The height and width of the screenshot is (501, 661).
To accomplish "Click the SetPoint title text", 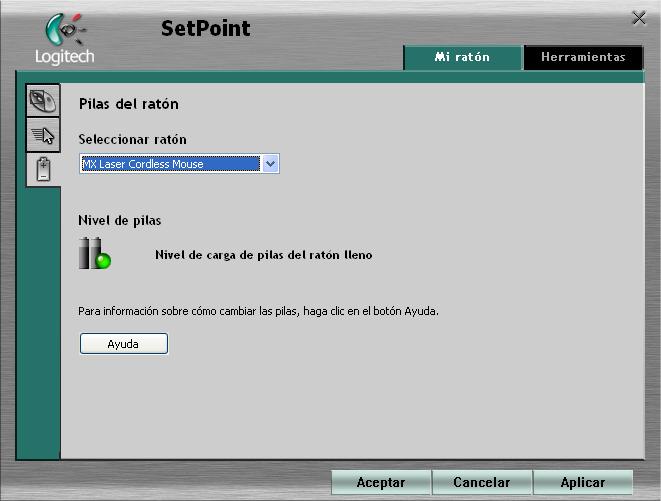I will (x=205, y=28).
